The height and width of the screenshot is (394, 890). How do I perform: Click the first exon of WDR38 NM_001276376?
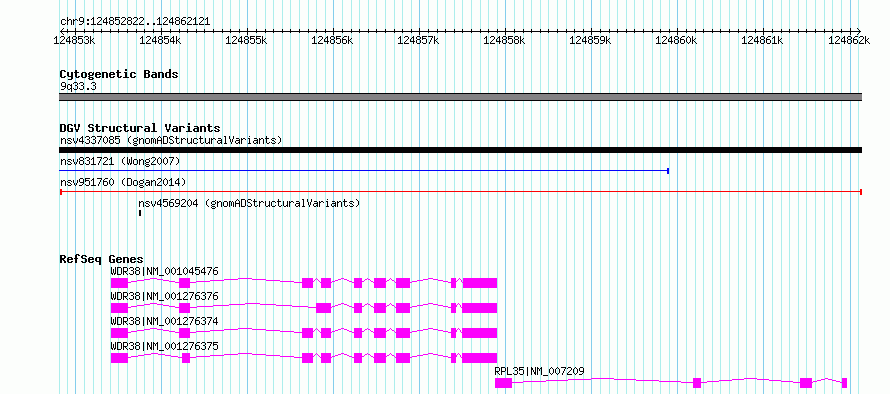tap(119, 308)
